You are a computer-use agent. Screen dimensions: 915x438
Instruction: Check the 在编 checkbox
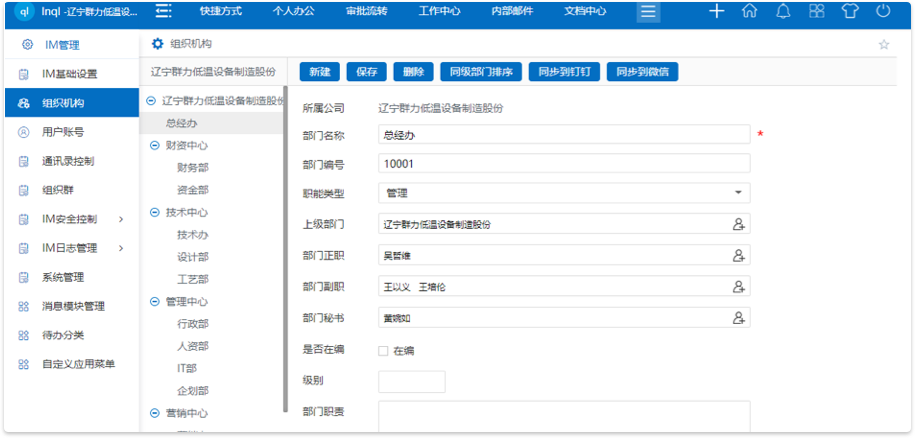(383, 351)
